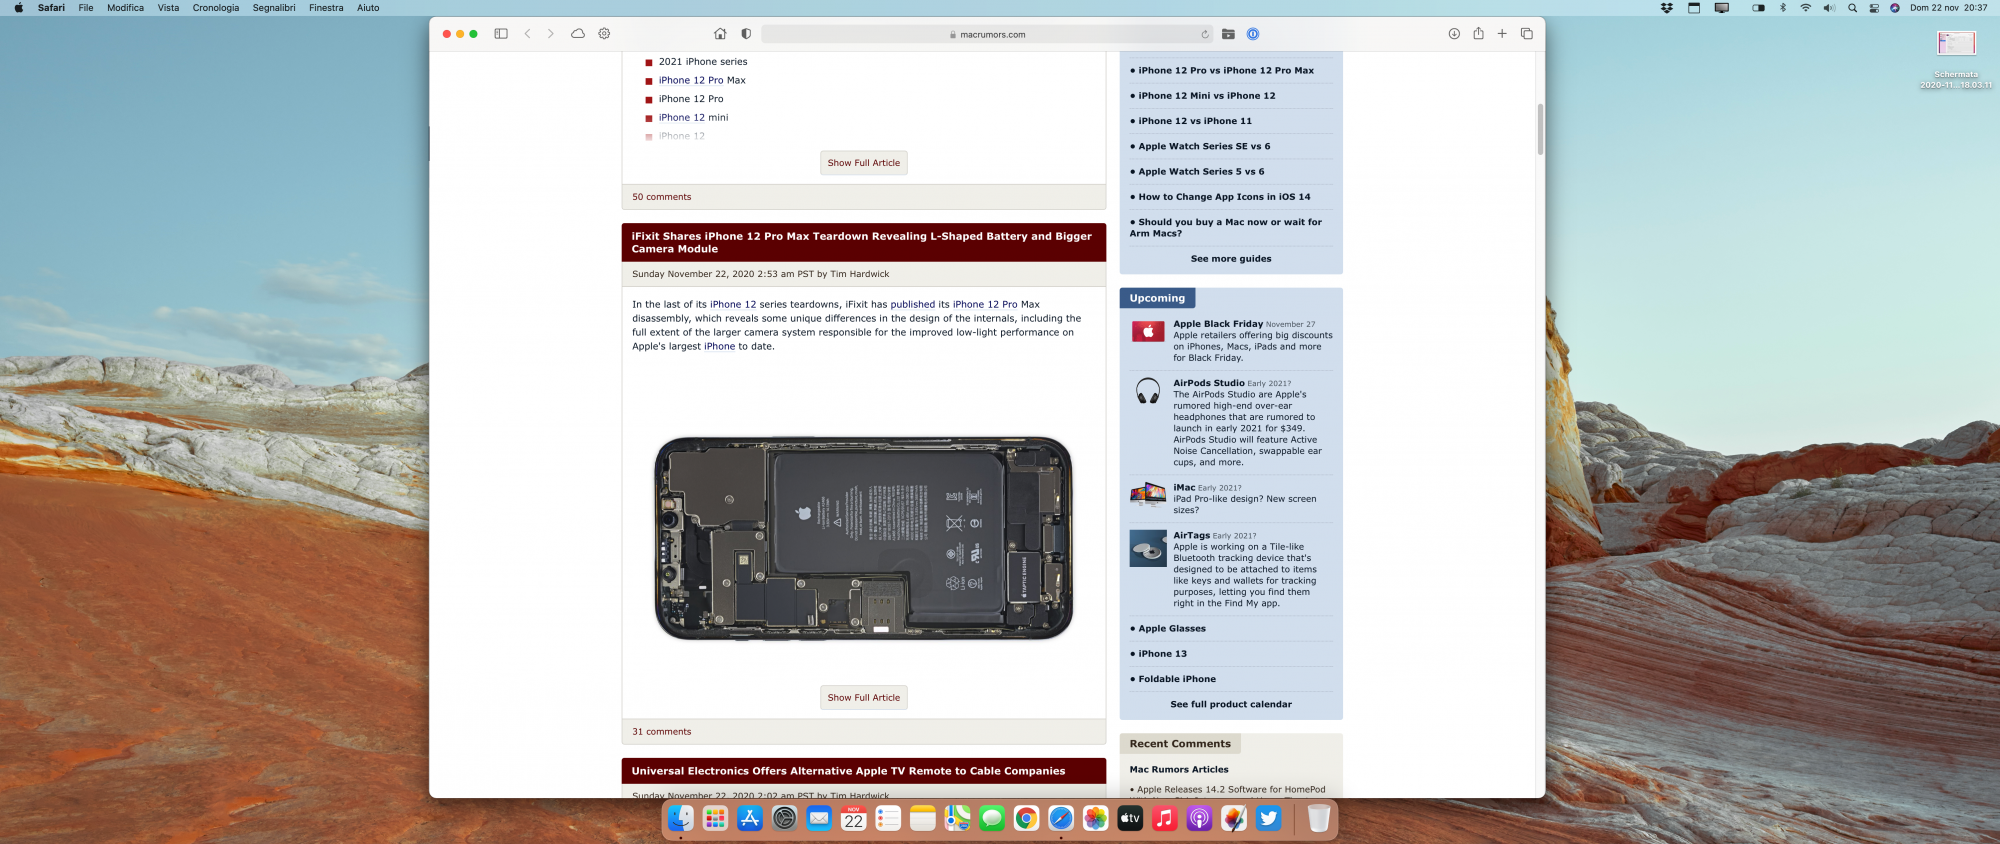Click See more guides link
Screen dimensions: 2000x844
(x=1231, y=259)
